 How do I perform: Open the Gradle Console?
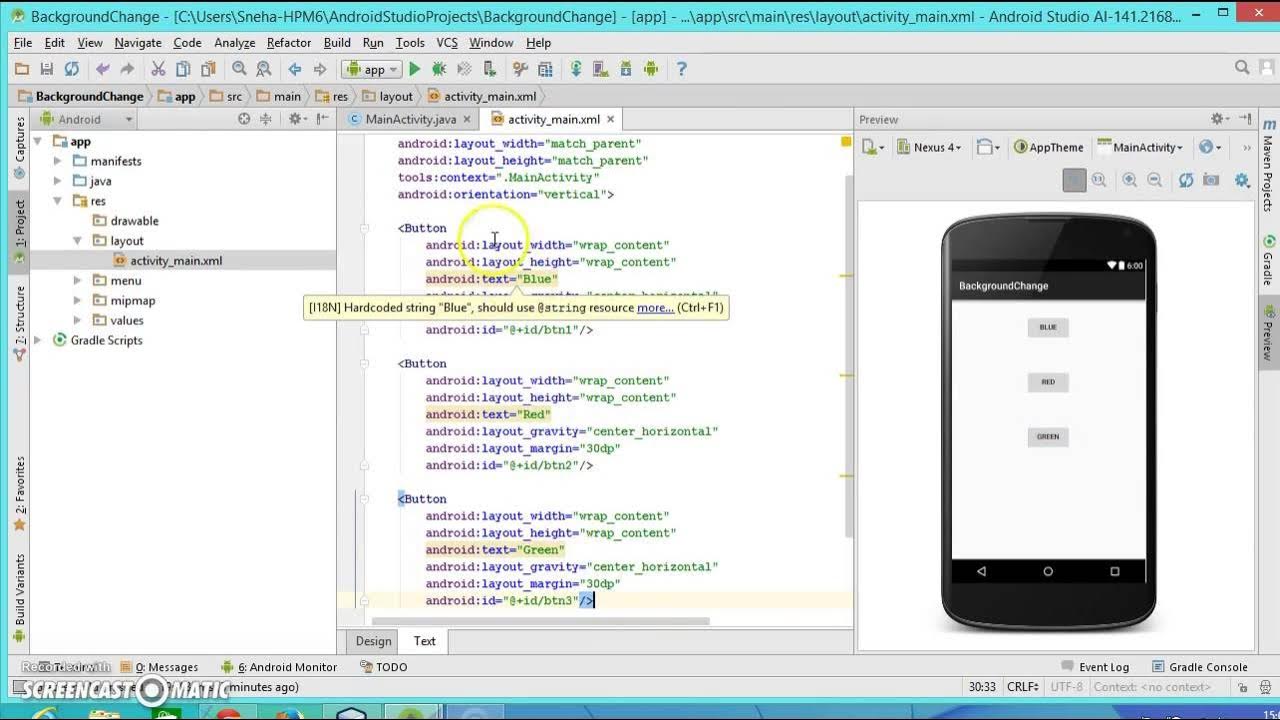click(x=1200, y=667)
